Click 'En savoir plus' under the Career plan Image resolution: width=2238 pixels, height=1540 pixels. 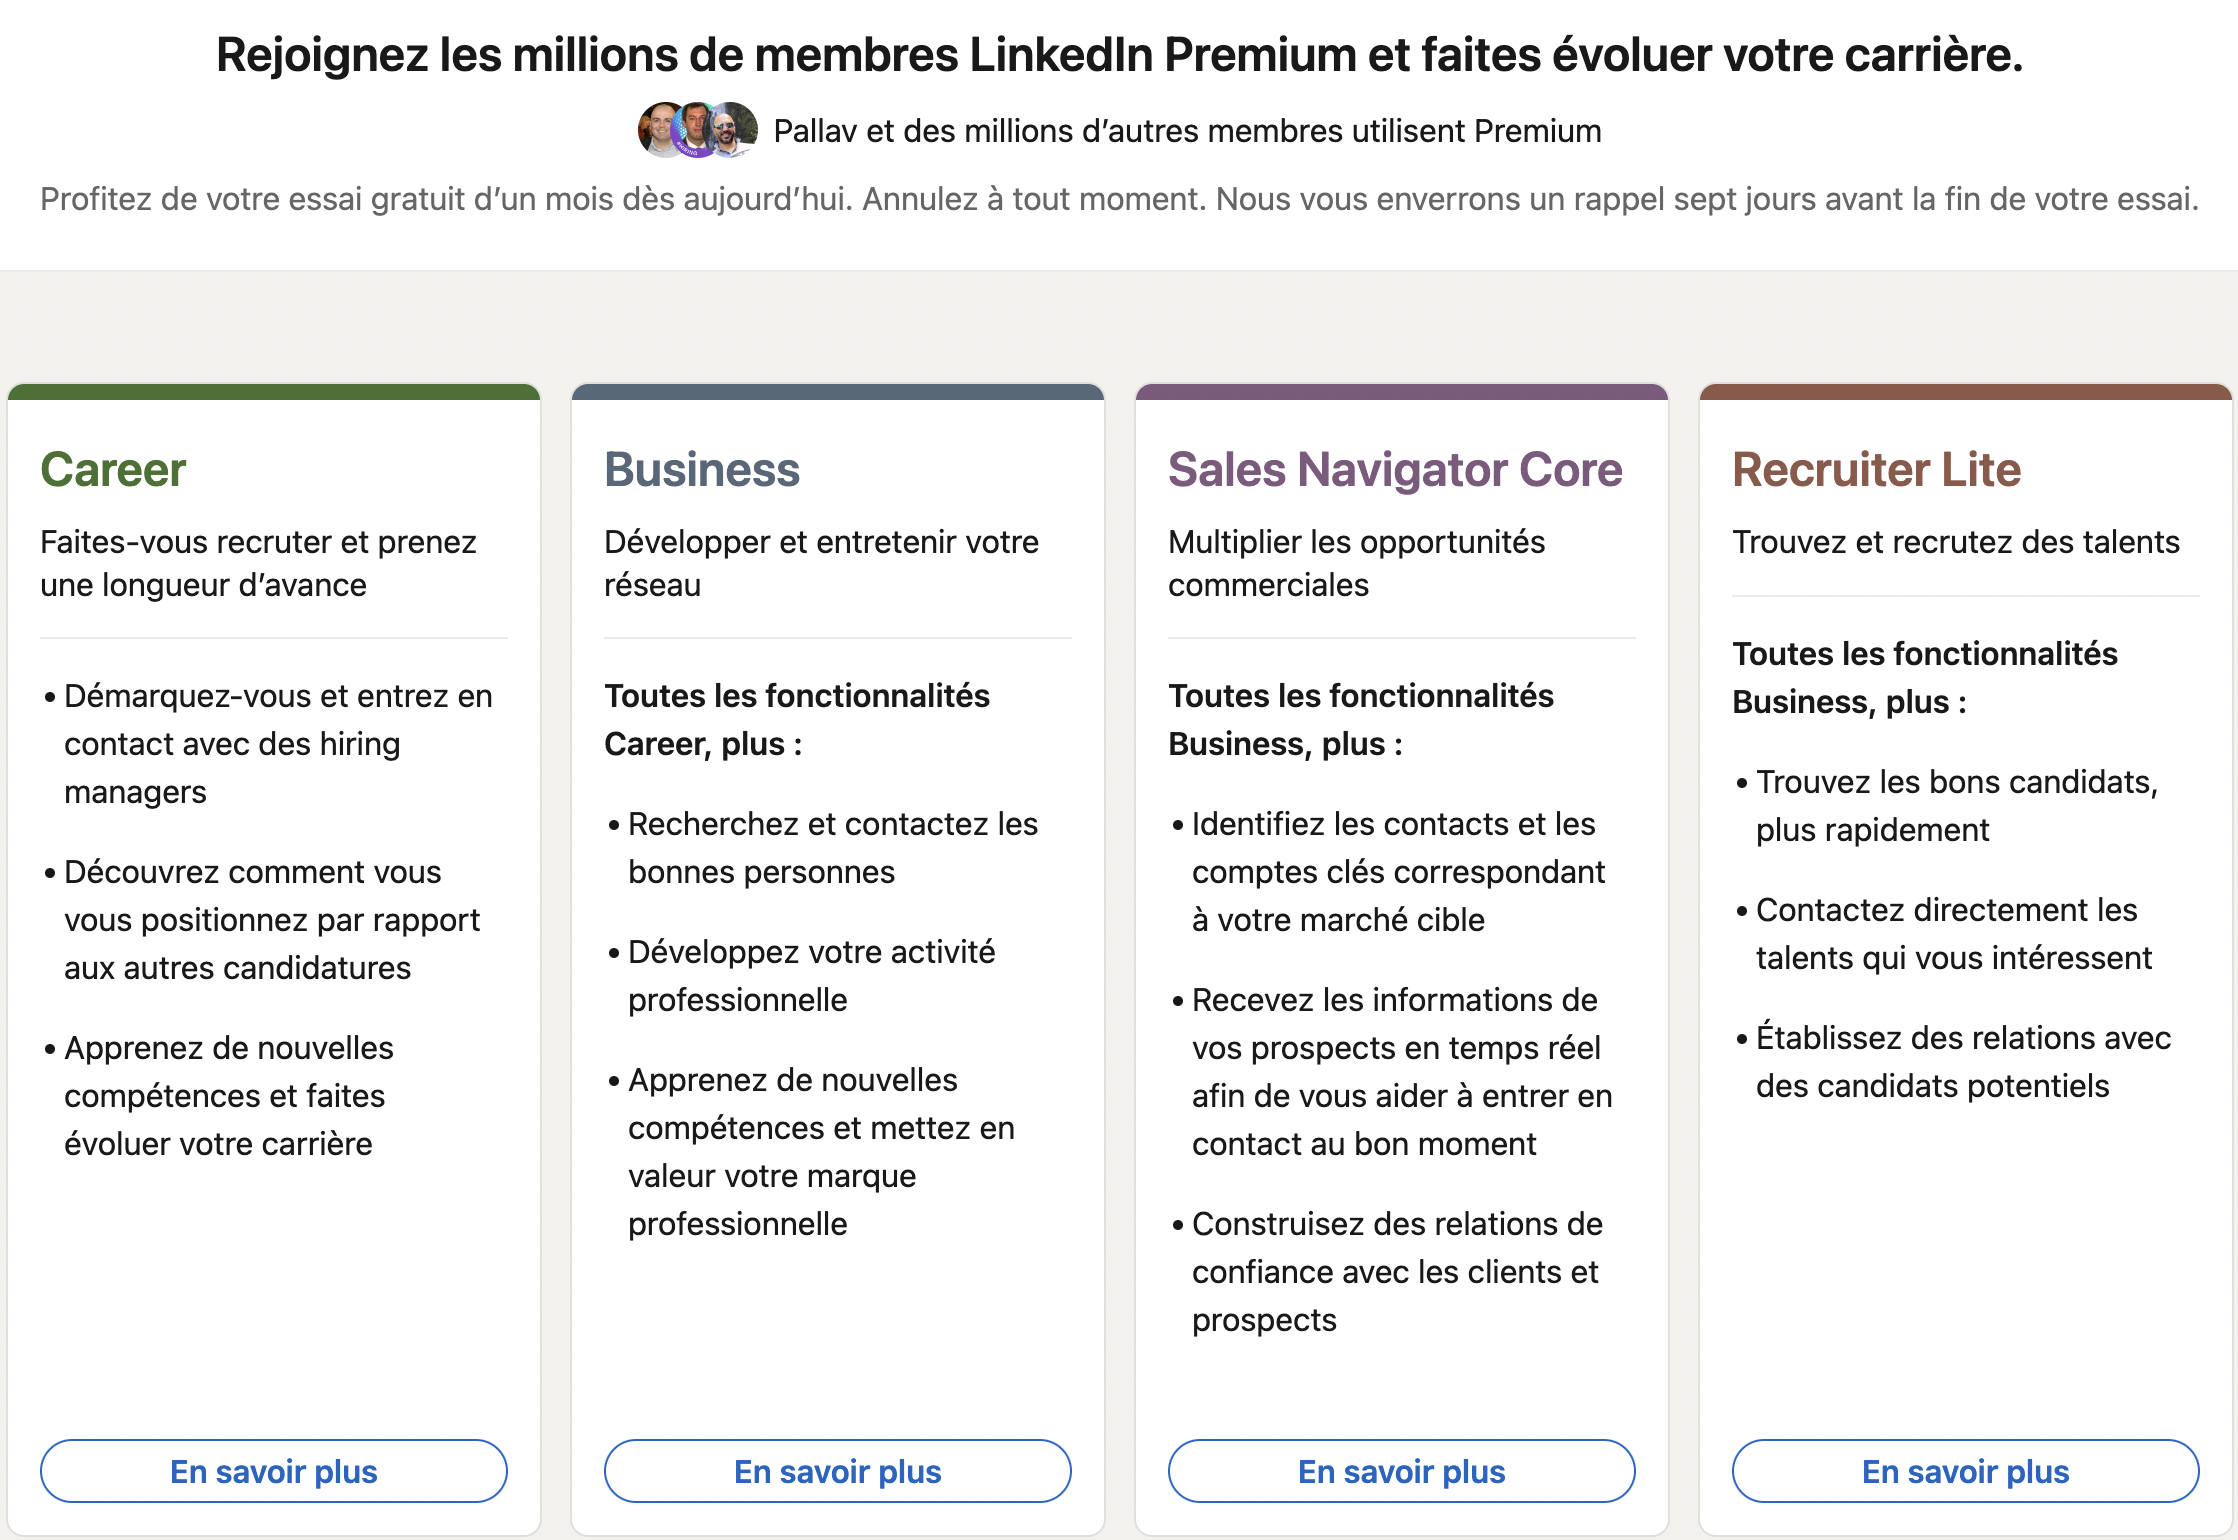click(x=273, y=1471)
